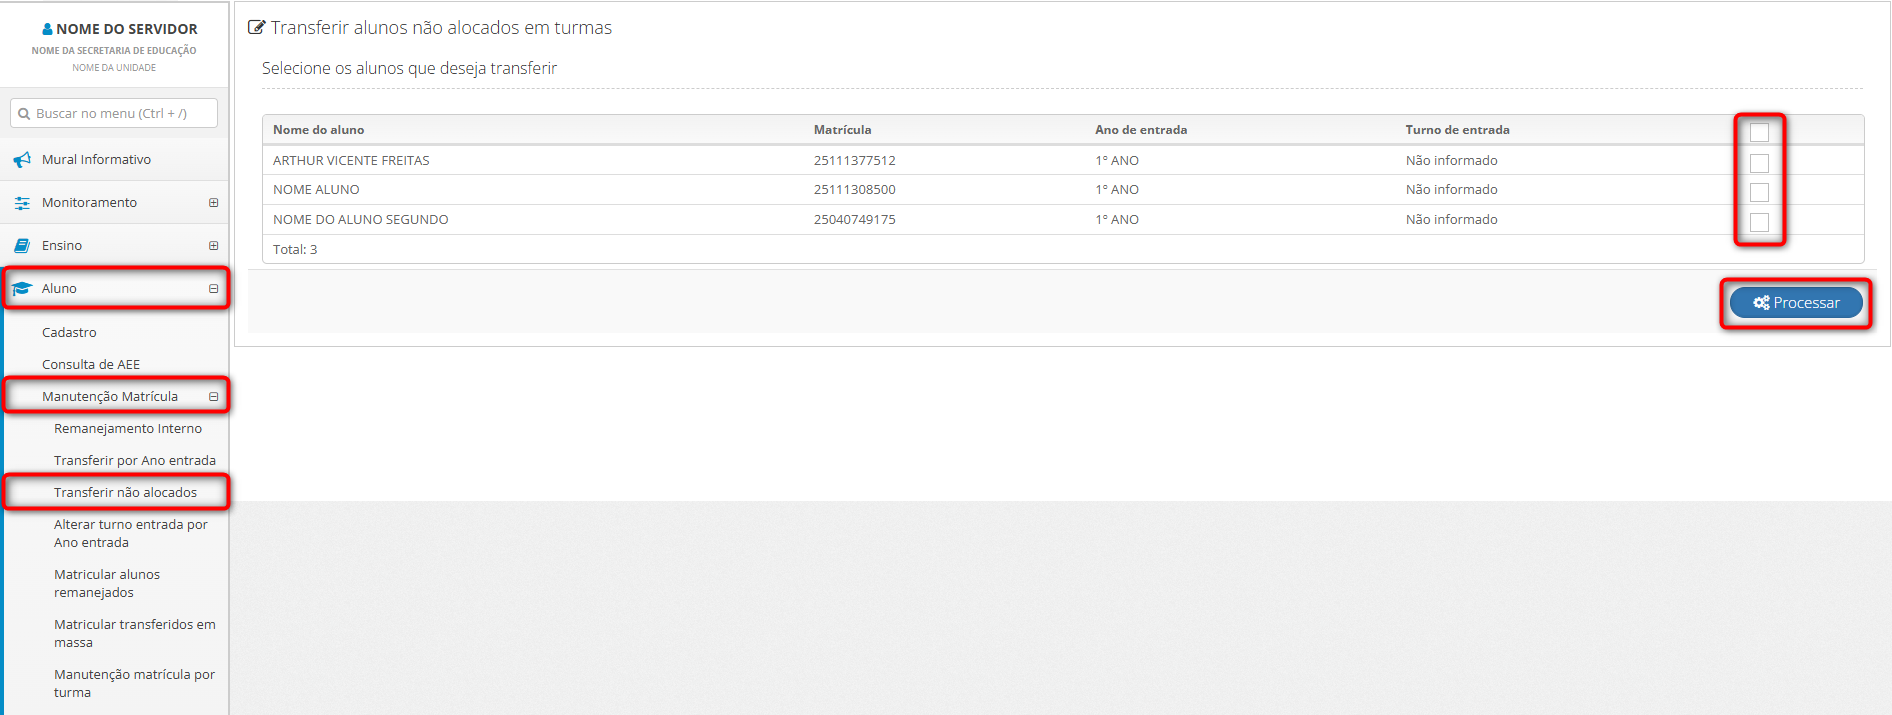Image resolution: width=1892 pixels, height=715 pixels.
Task: Expand the Monitoramento menu with plus icon
Action: (213, 203)
